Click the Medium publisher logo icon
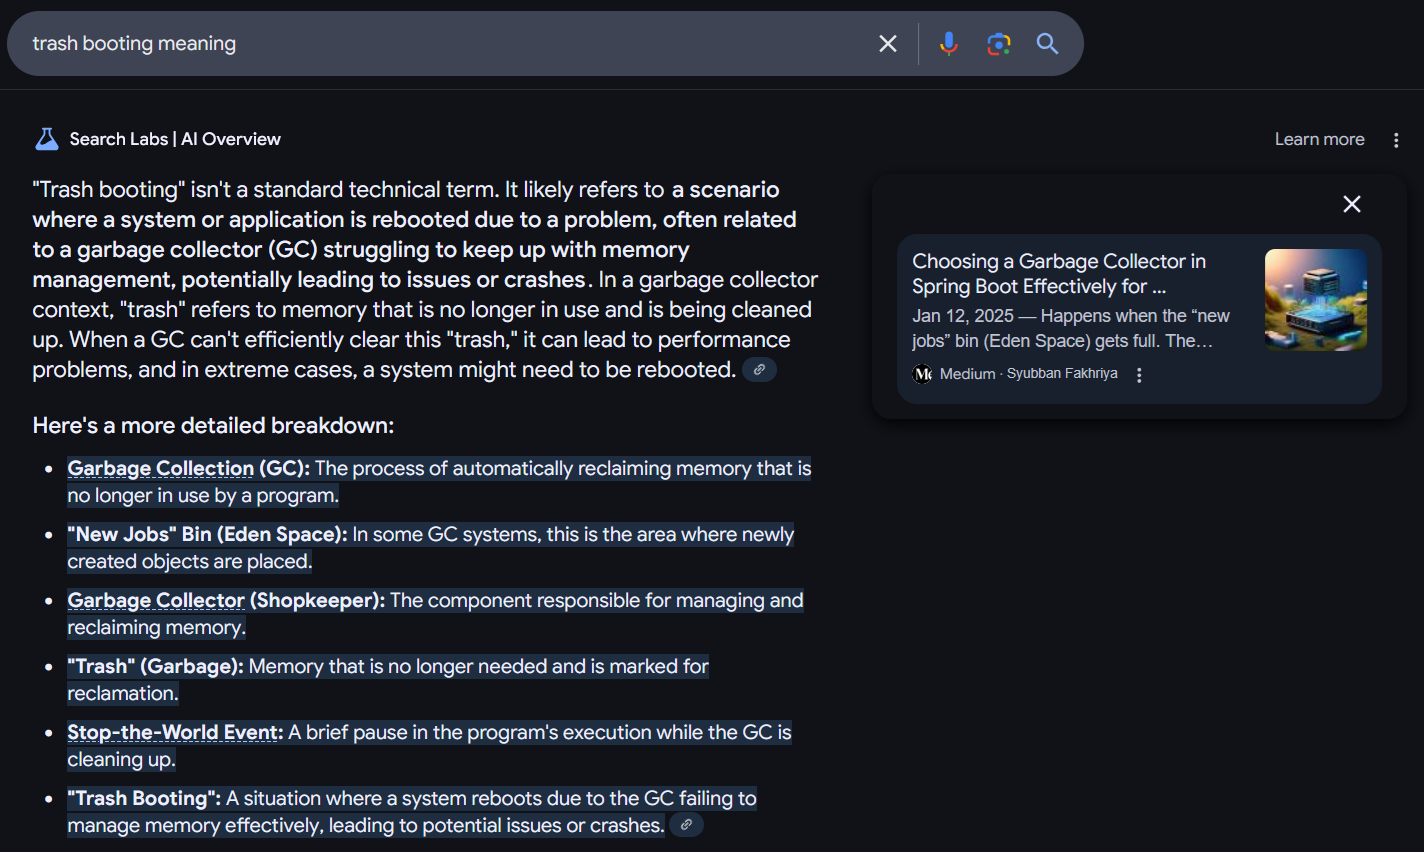 pos(922,374)
